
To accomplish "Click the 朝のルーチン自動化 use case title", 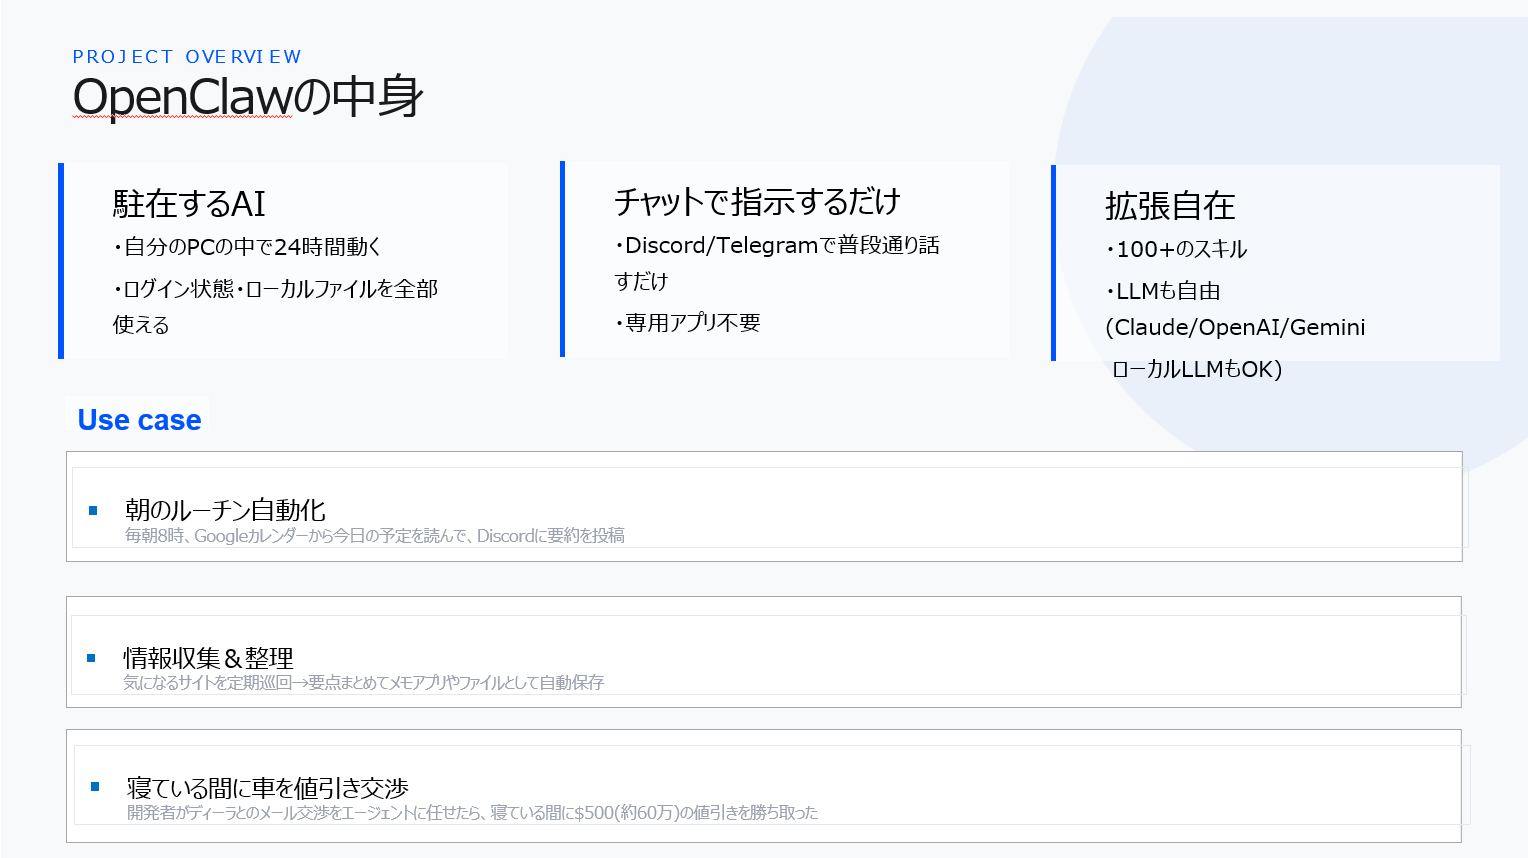I will [225, 510].
